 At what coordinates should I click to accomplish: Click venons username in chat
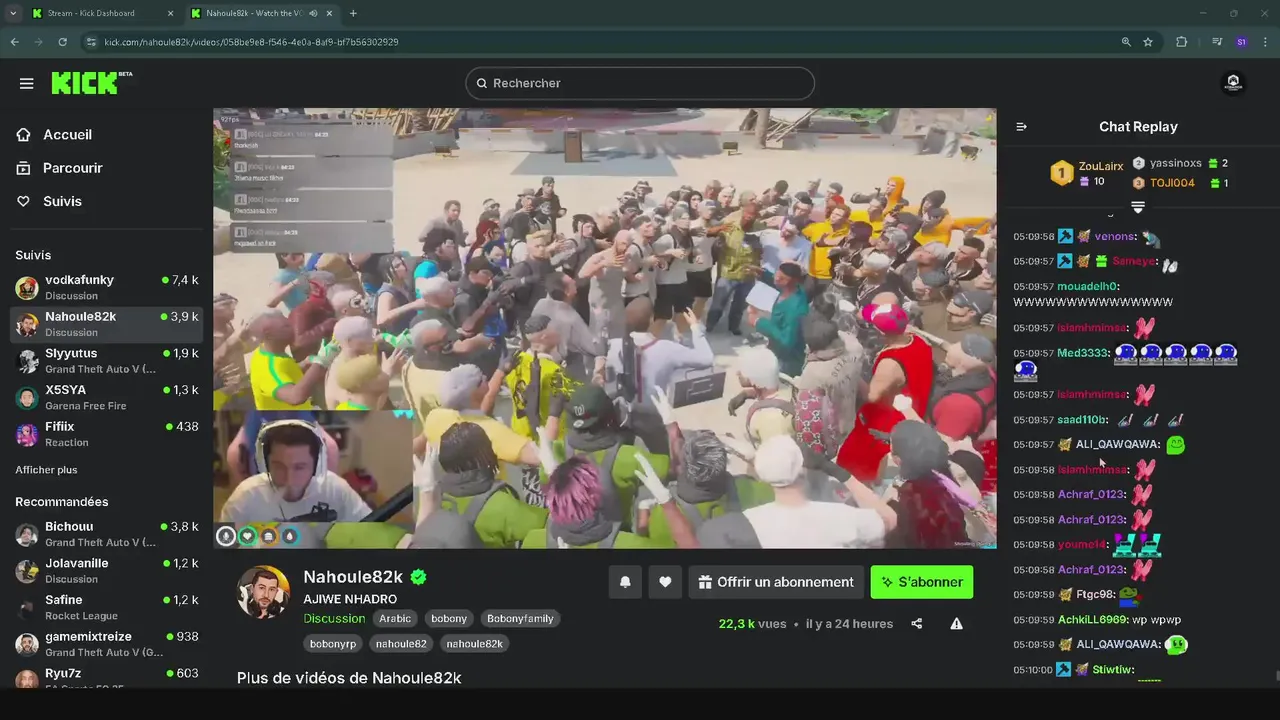click(1114, 237)
